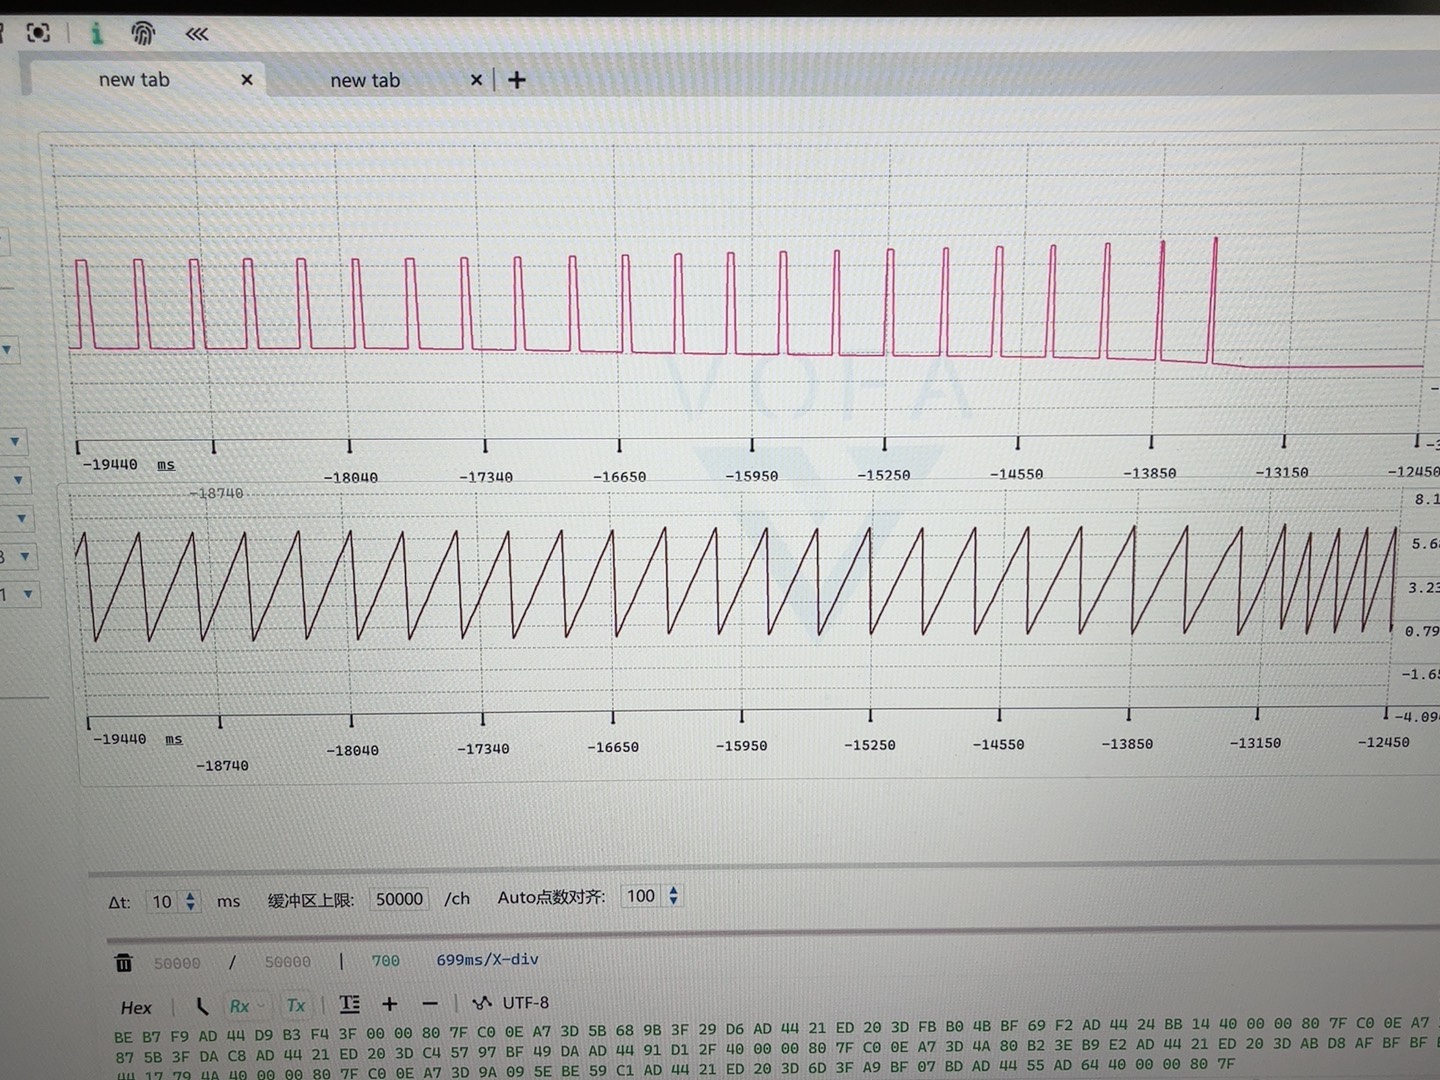The width and height of the screenshot is (1440, 1080).
Task: Add a new tab with plus button
Action: (517, 80)
